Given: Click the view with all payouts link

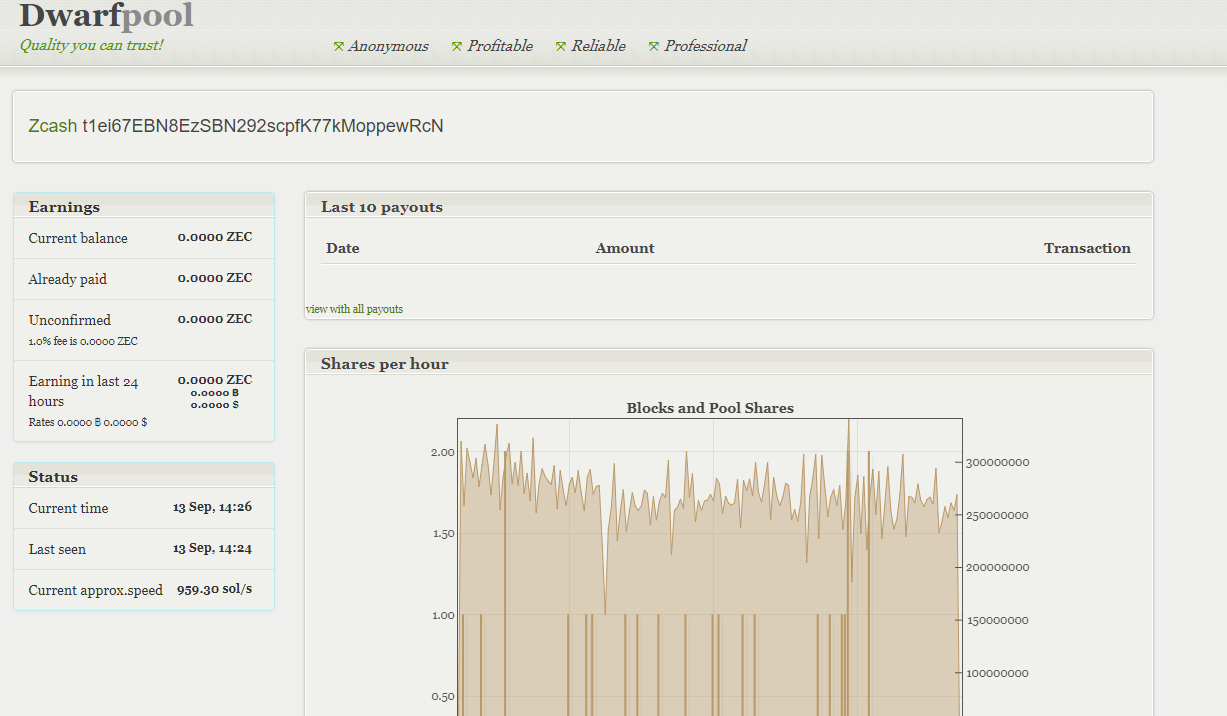Looking at the screenshot, I should [354, 309].
